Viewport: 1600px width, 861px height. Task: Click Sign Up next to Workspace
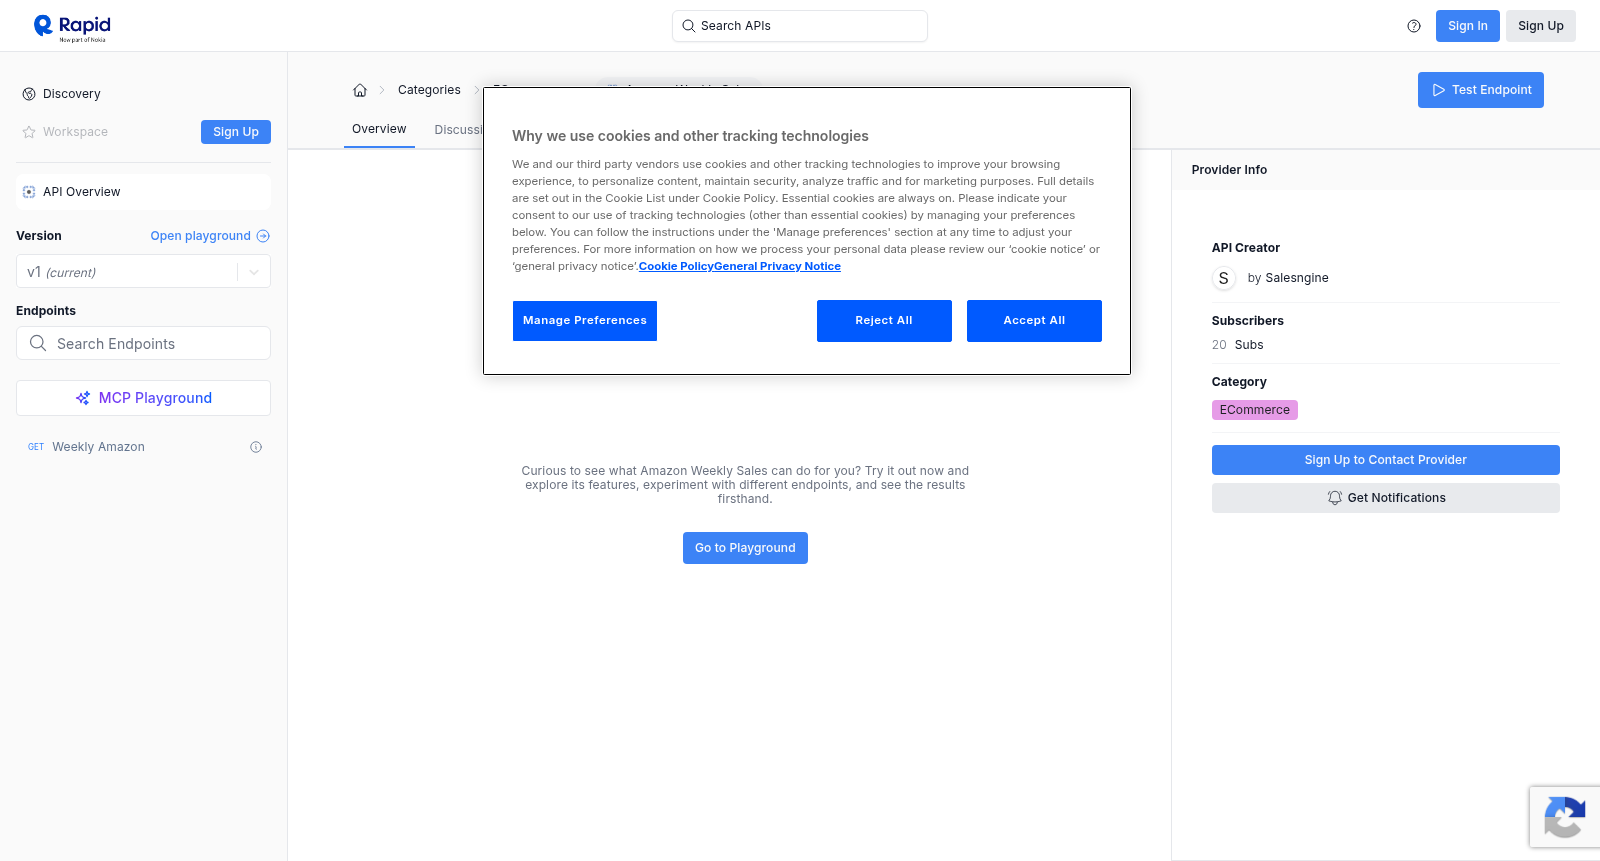pos(236,132)
